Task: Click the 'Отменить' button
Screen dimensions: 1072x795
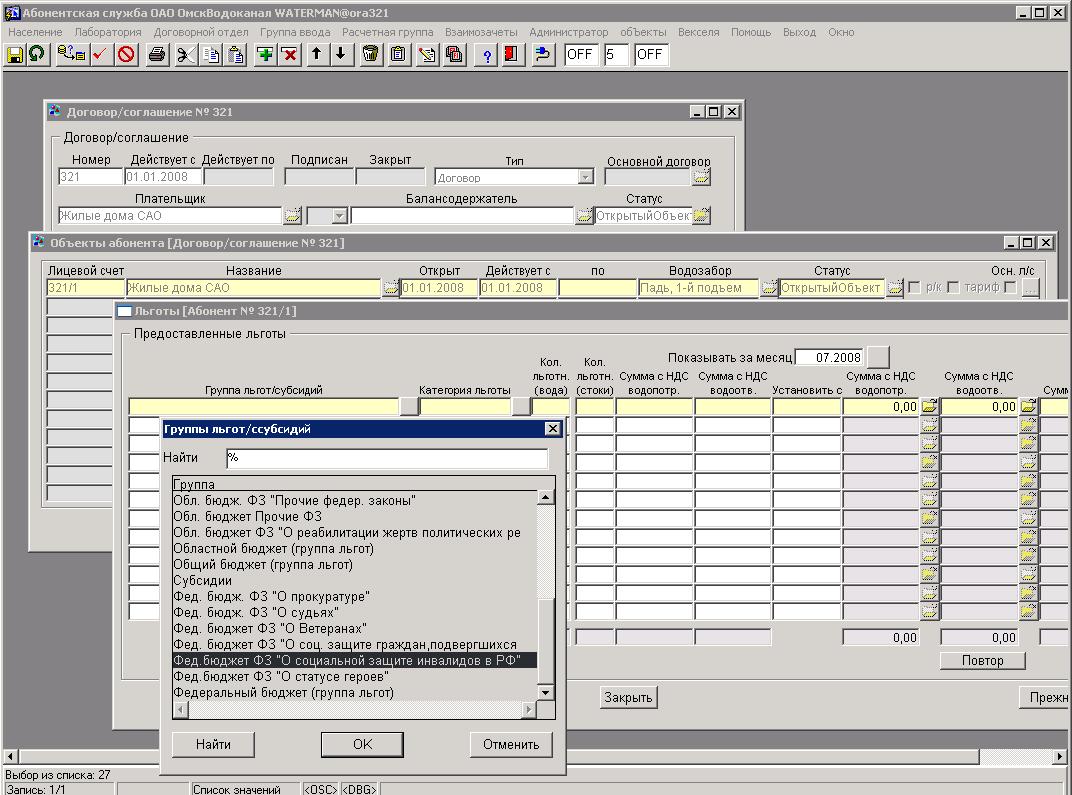Action: coord(511,744)
